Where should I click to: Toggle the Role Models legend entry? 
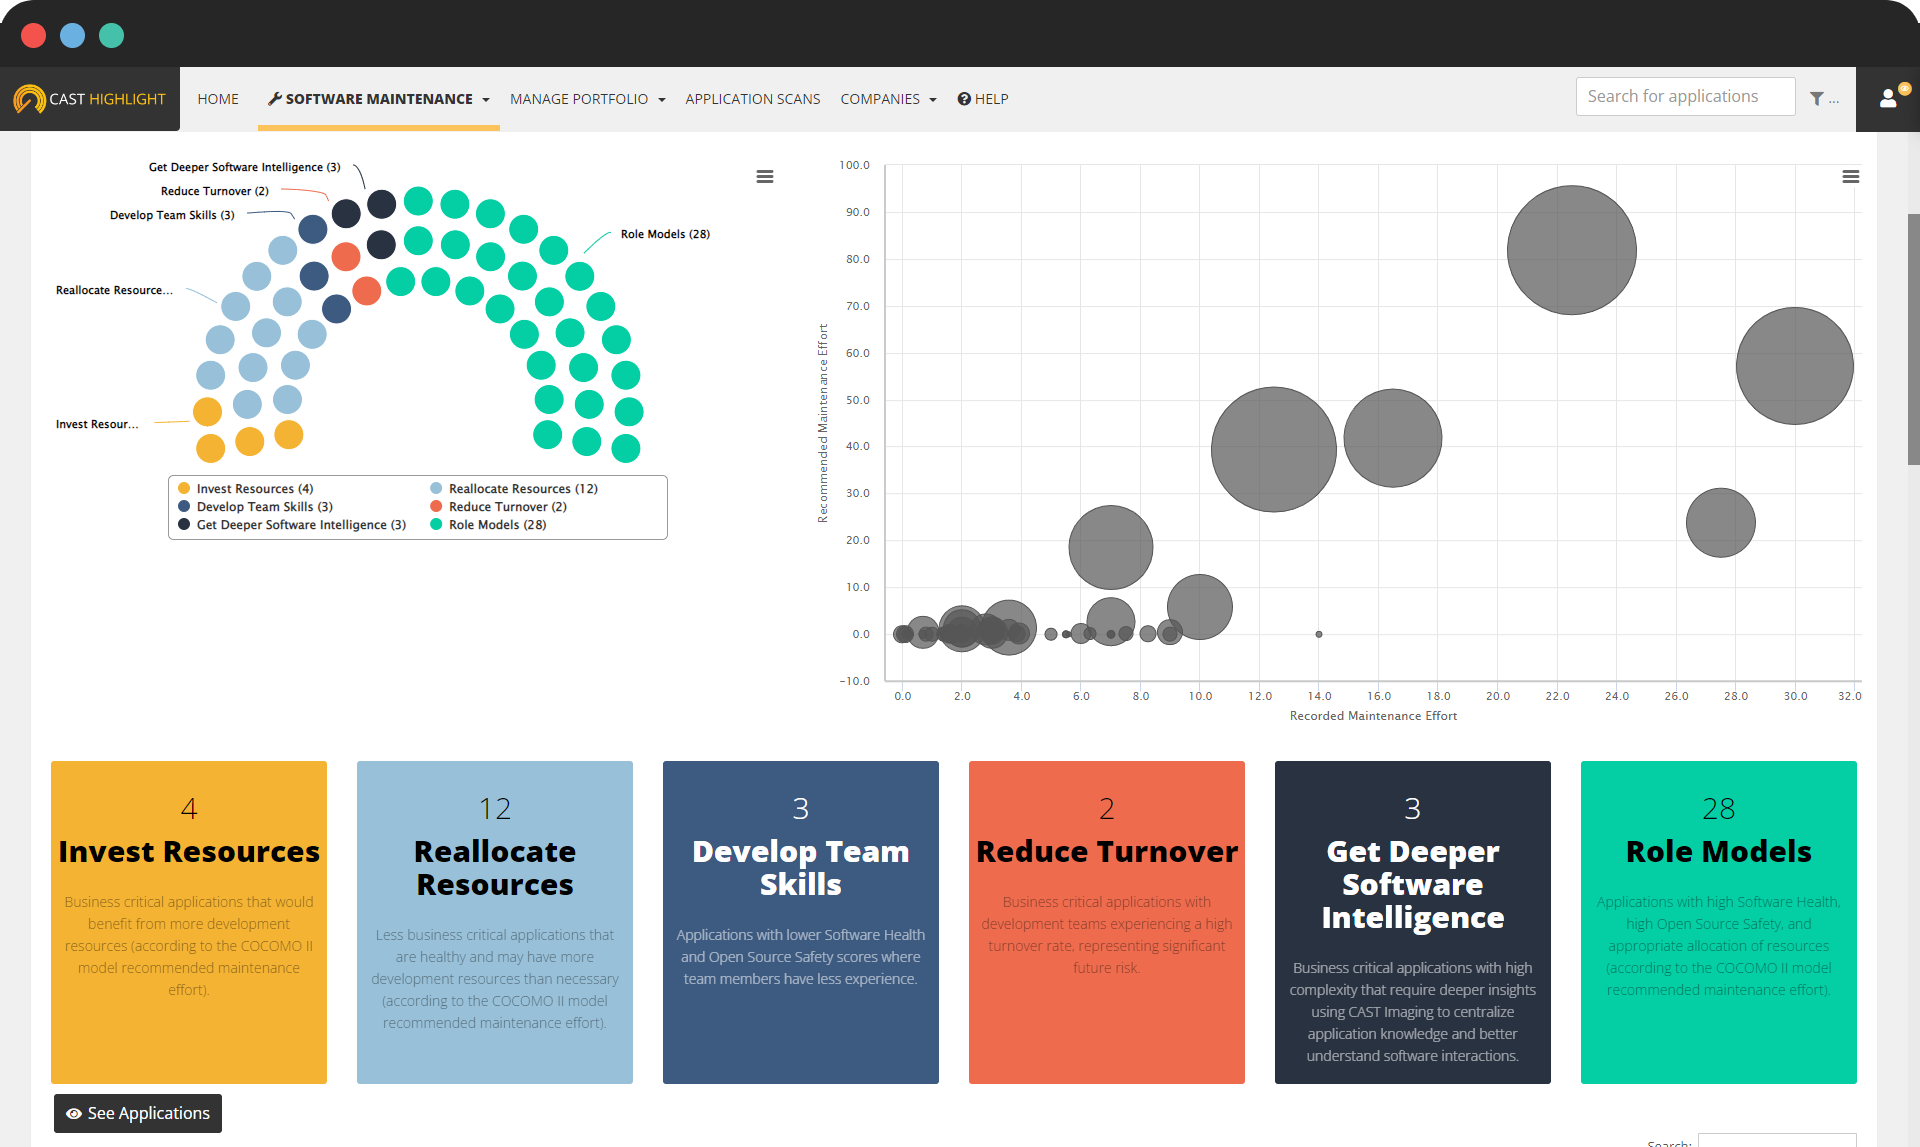click(497, 525)
